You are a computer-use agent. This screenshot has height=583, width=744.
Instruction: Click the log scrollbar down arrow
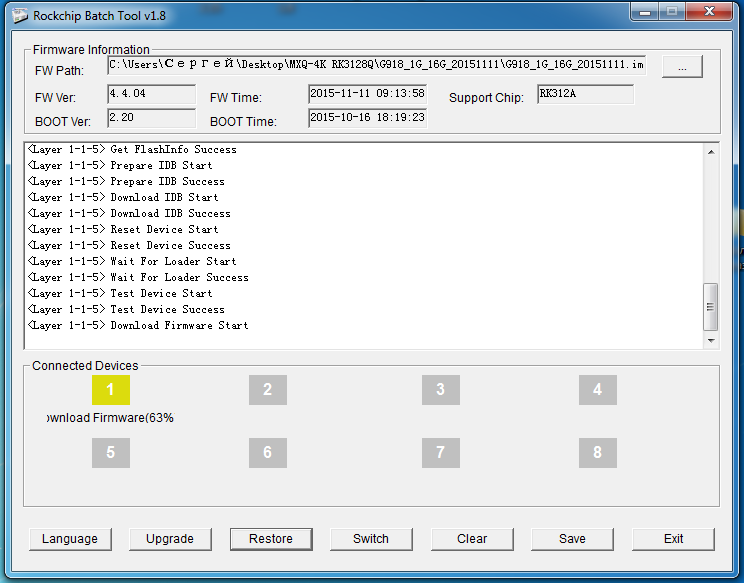click(711, 341)
